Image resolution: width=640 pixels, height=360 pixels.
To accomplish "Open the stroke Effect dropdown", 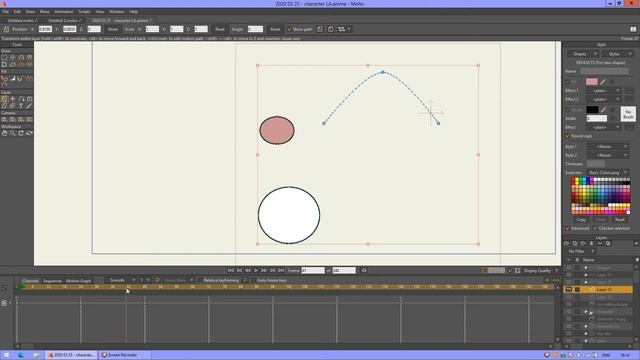I will [x=604, y=127].
